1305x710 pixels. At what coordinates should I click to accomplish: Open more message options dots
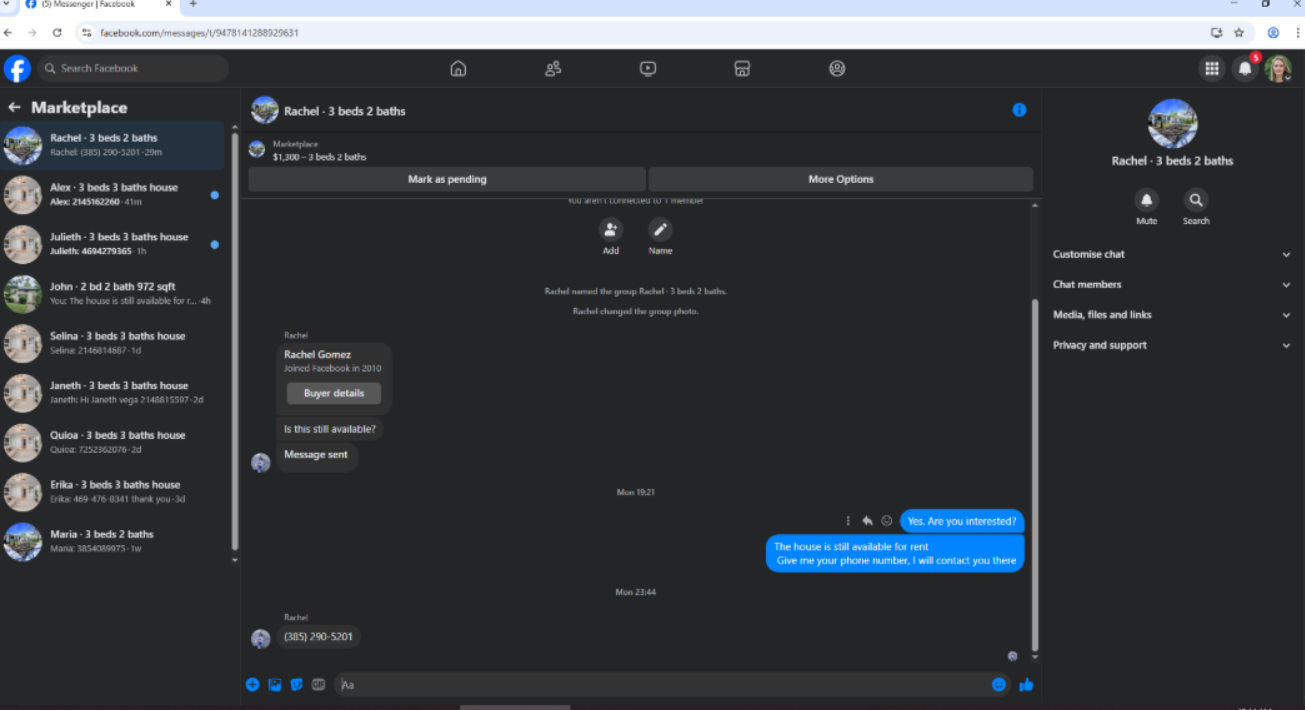tap(849, 521)
